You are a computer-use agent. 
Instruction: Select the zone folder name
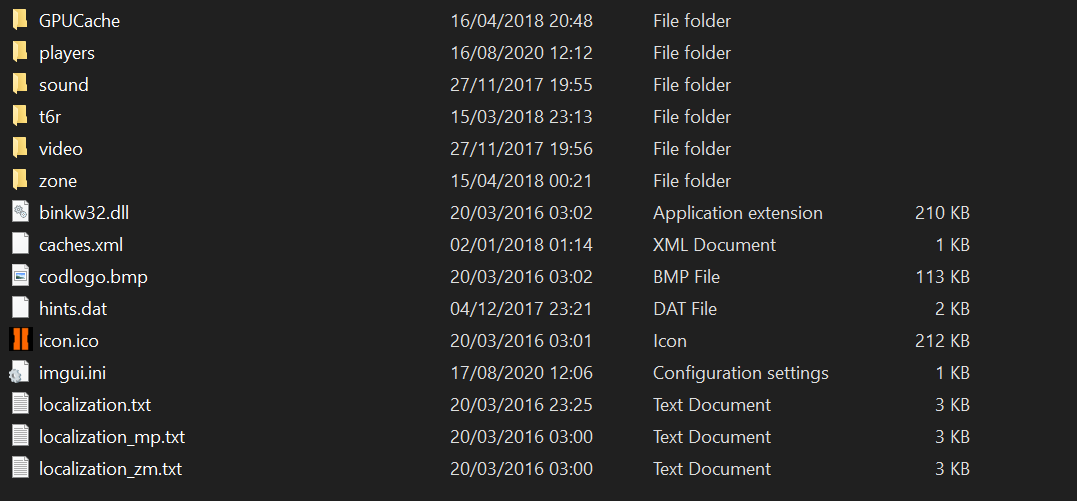pyautogui.click(x=58, y=181)
